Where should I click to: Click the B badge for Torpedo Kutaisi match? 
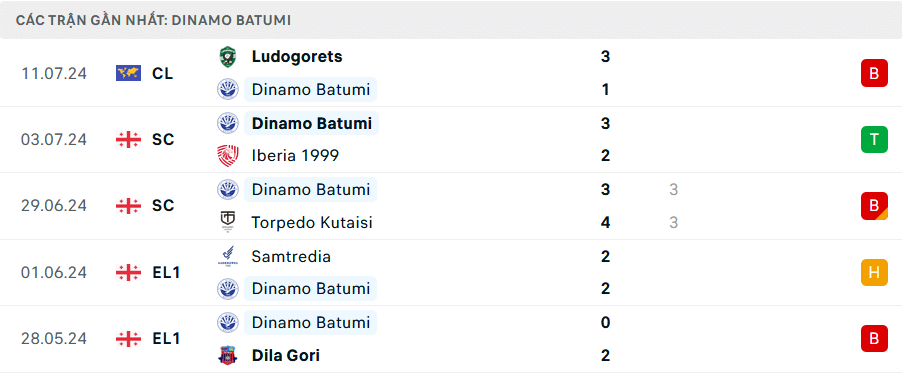(874, 206)
